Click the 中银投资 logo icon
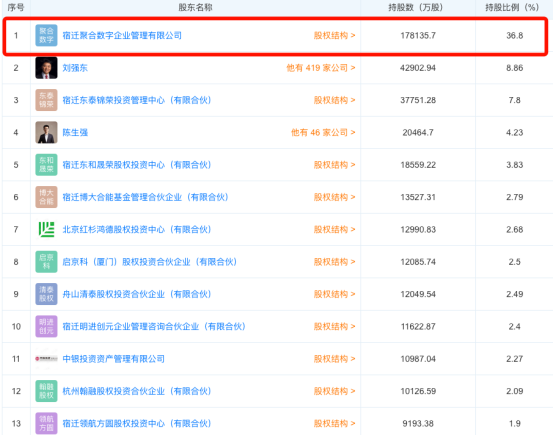The width and height of the screenshot is (553, 436). [x=46, y=359]
